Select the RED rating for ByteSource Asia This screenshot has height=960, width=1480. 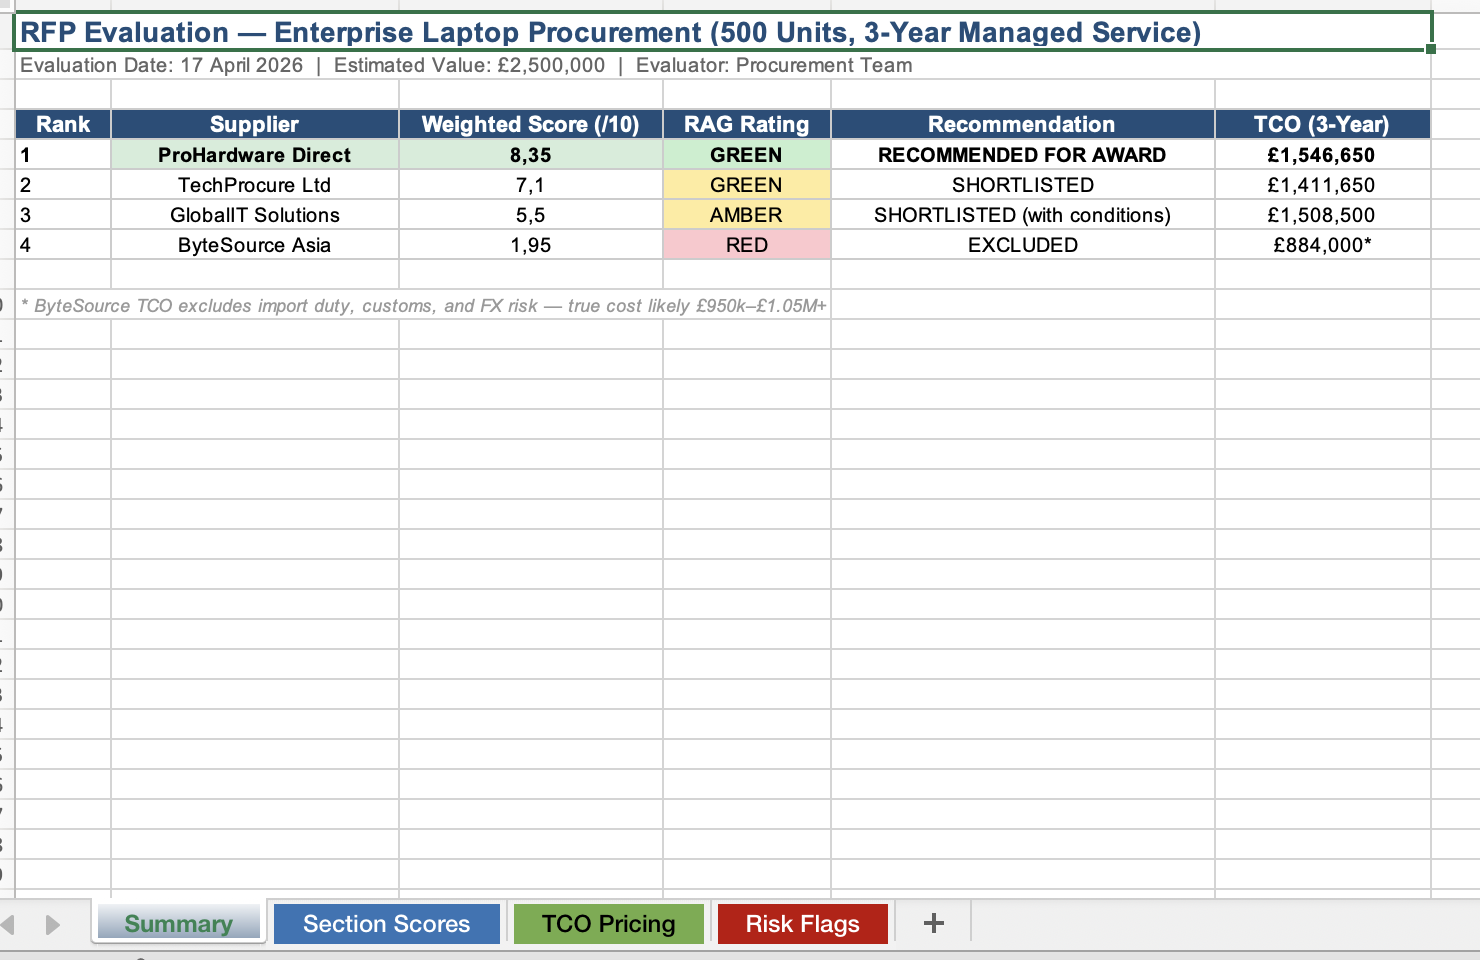[x=745, y=245]
